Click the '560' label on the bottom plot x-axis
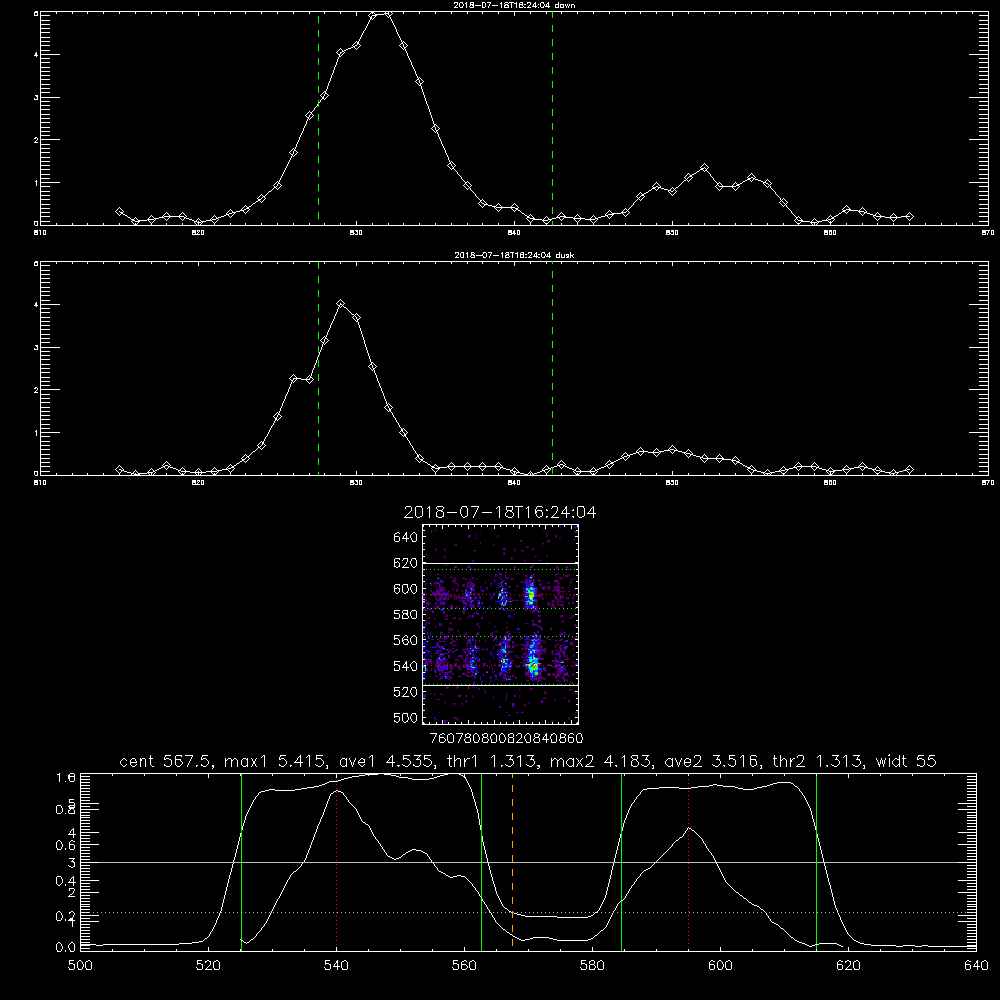The width and height of the screenshot is (1000, 1000). 464,966
